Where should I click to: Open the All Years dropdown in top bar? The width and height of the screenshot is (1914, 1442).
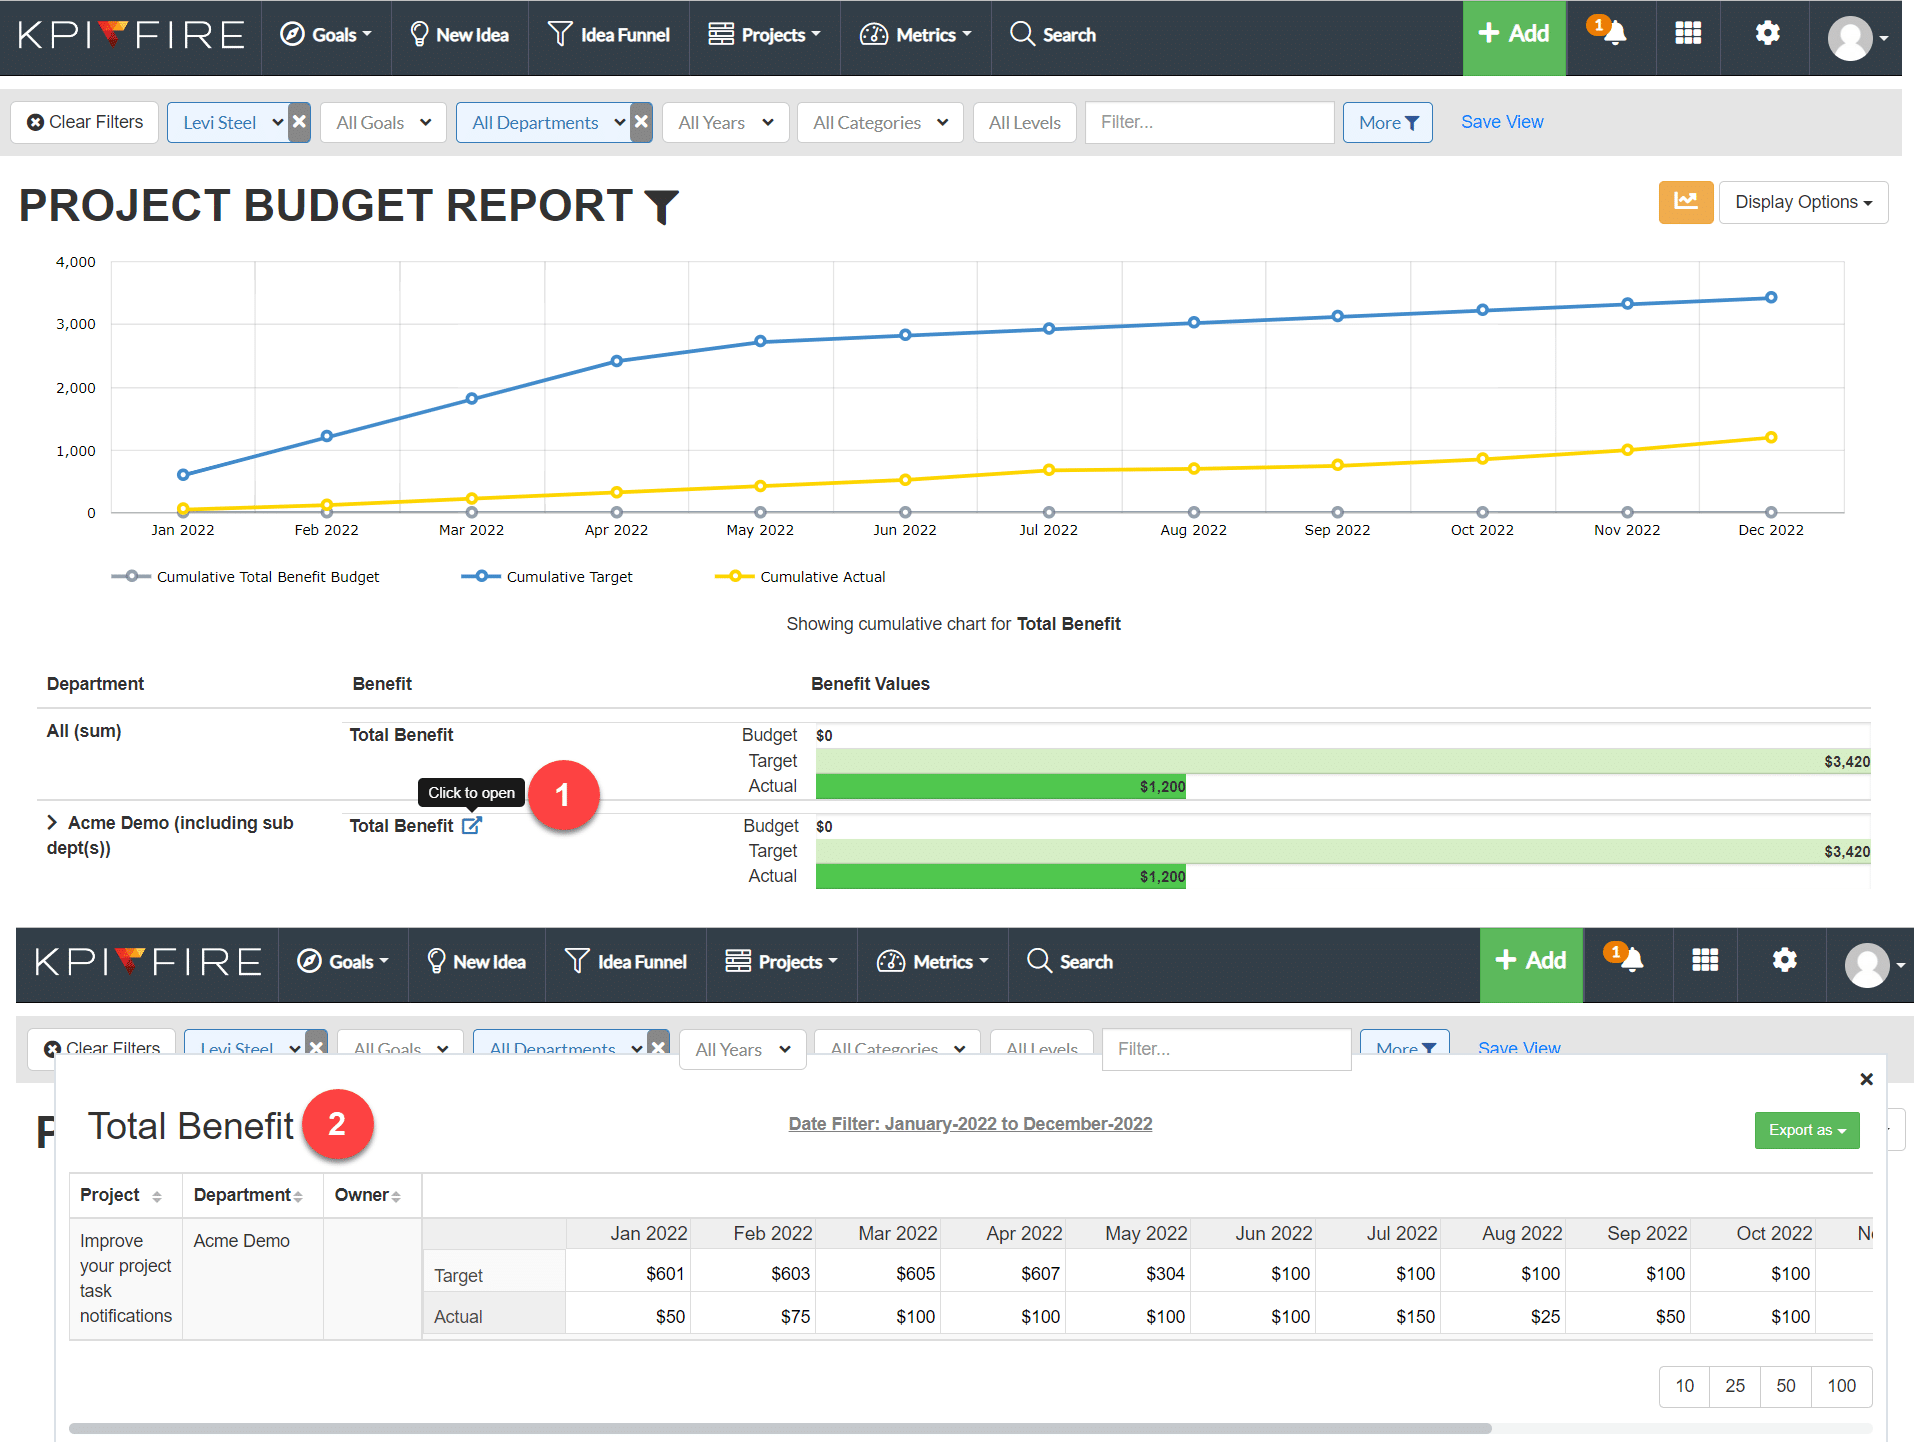tap(725, 122)
